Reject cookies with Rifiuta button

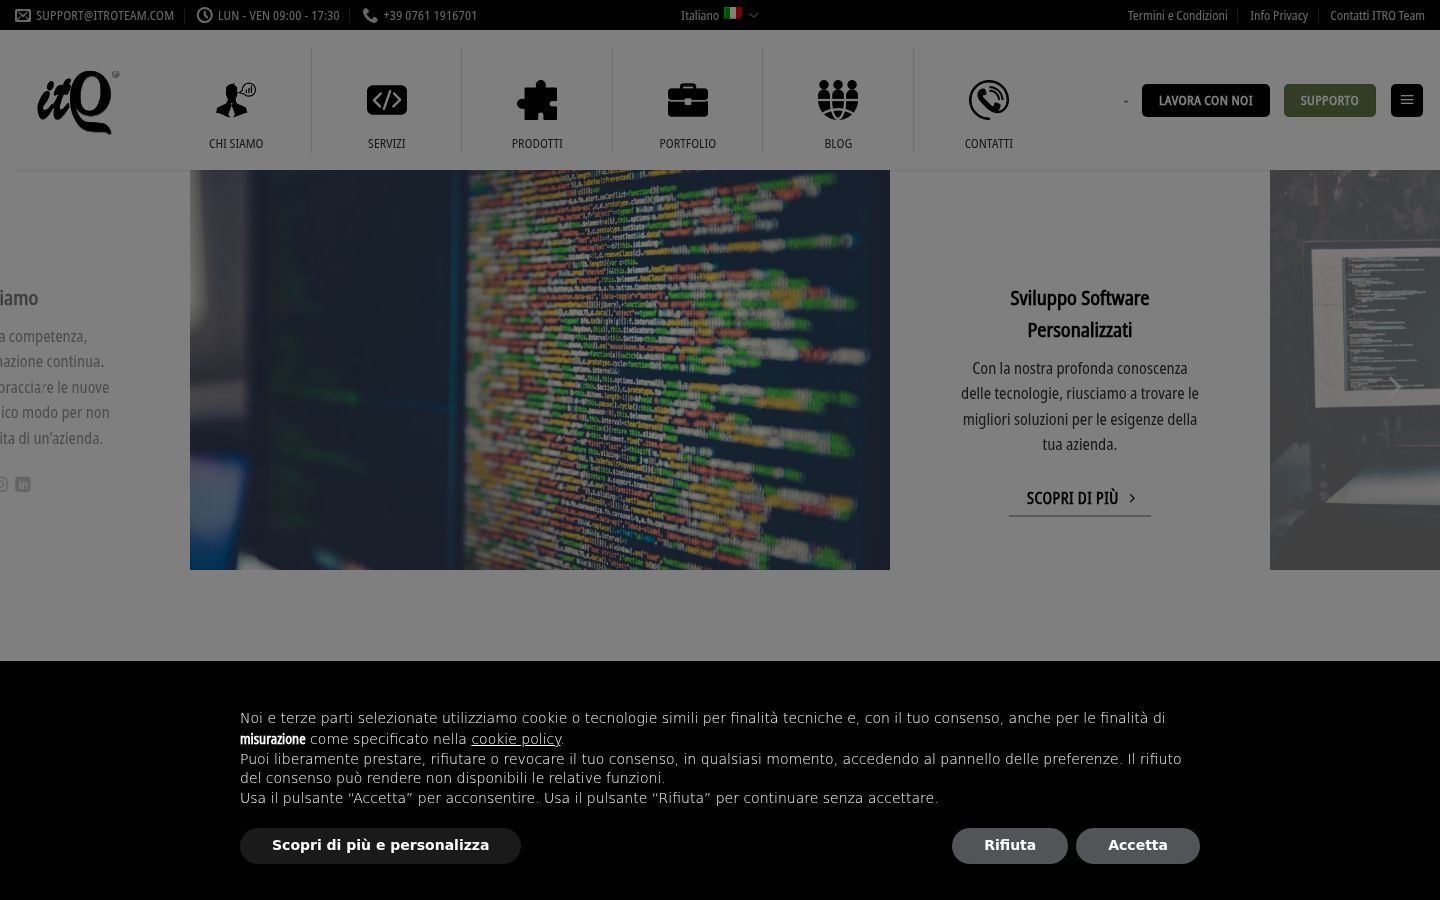pyautogui.click(x=1010, y=846)
